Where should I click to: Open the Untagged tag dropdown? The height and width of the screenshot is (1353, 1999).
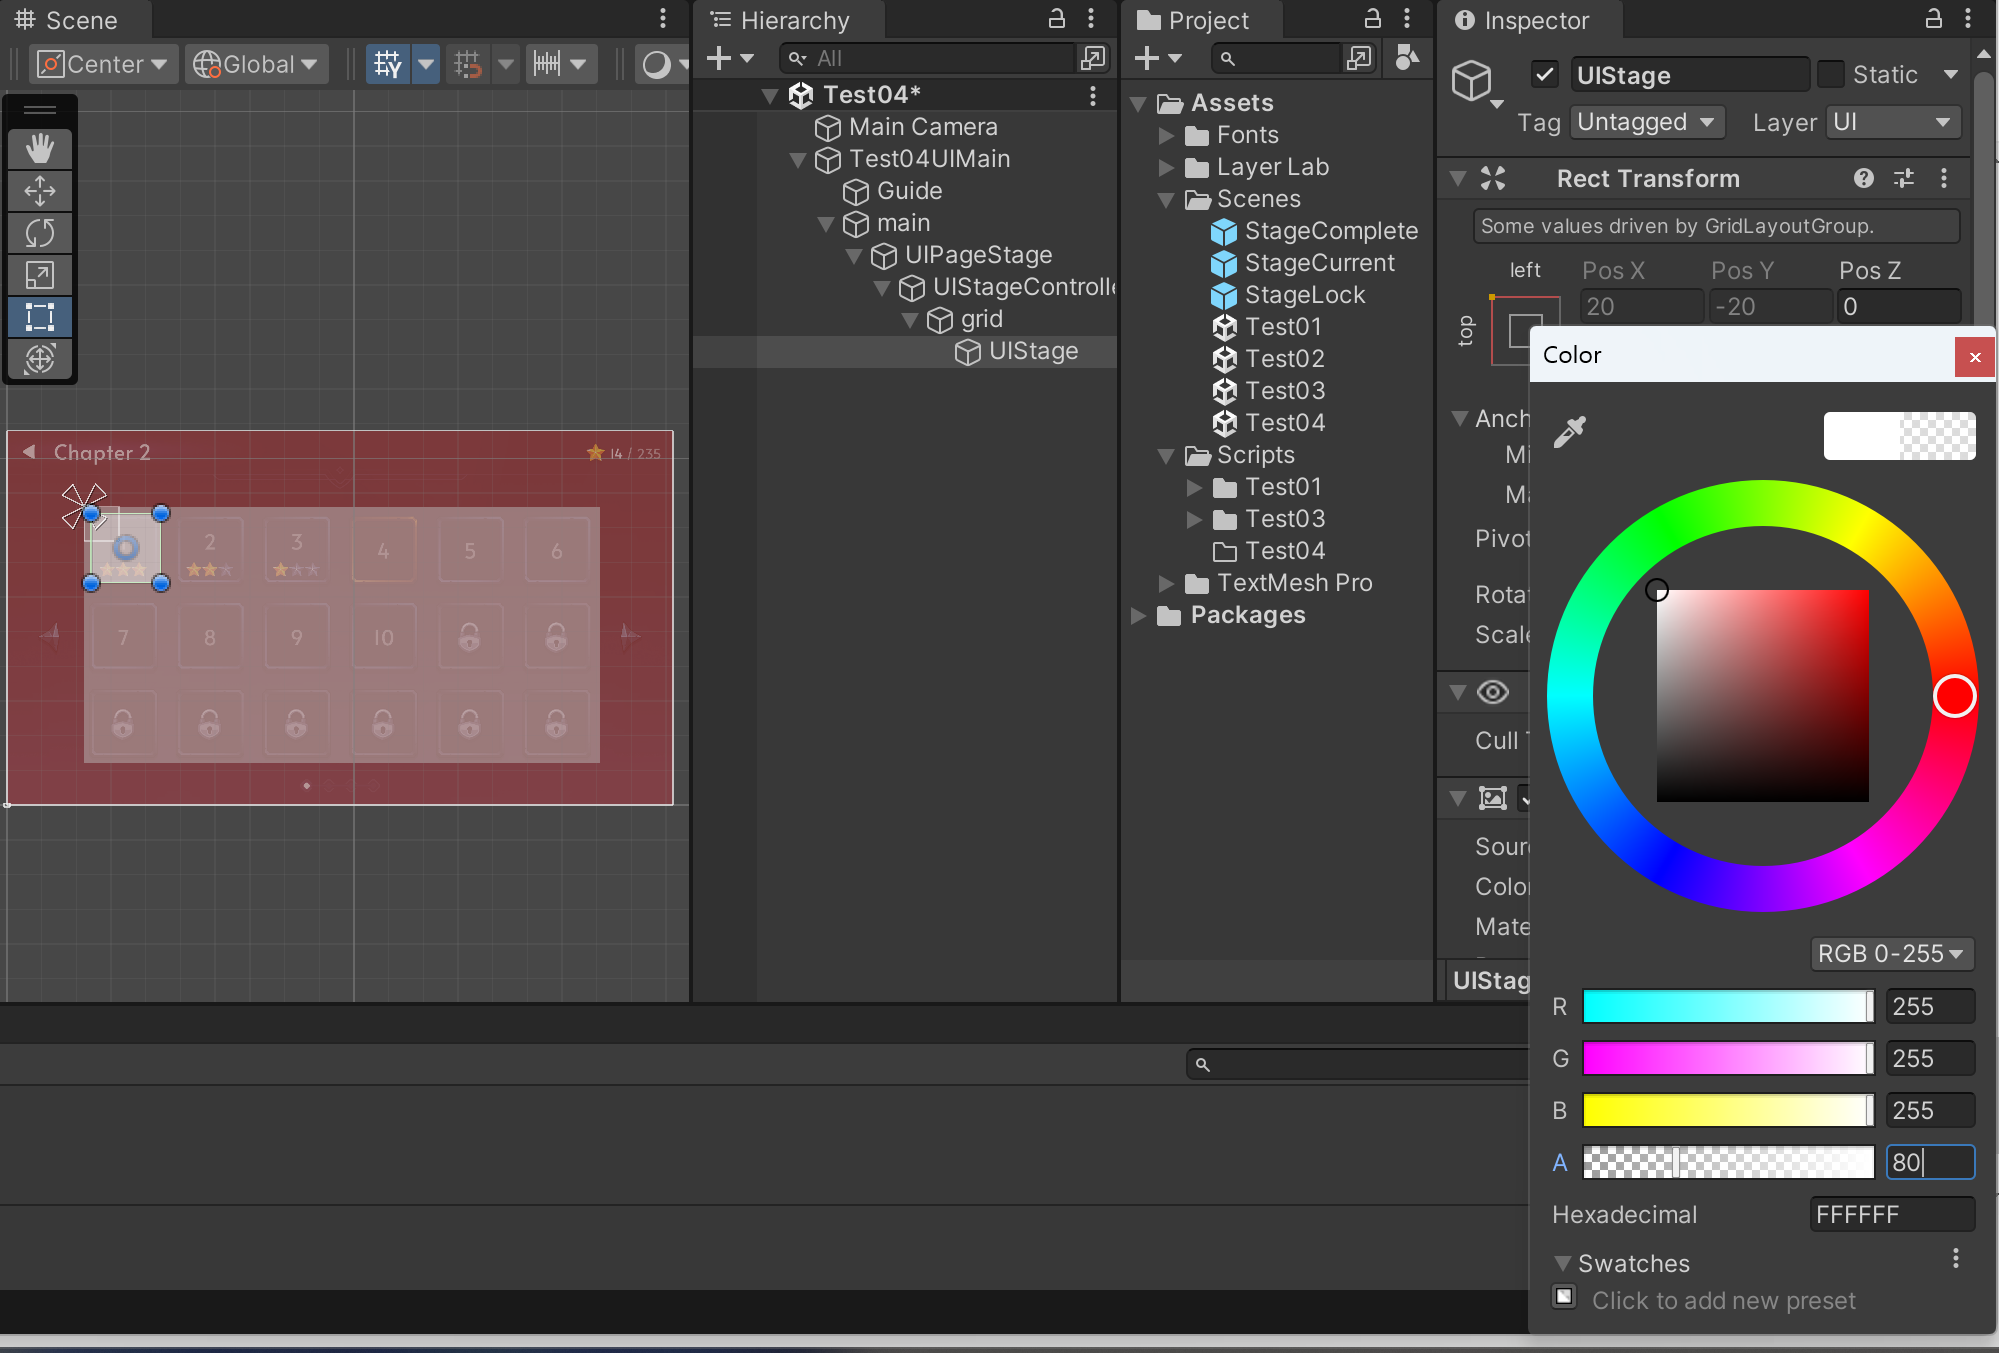click(x=1646, y=122)
